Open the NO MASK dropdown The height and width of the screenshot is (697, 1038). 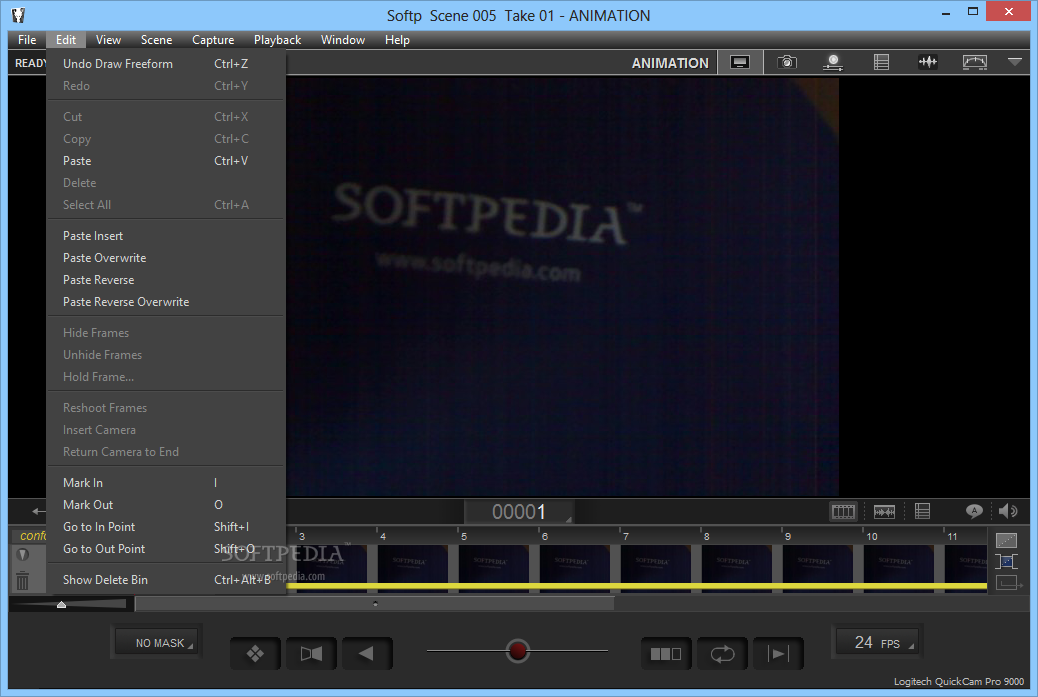click(x=157, y=643)
